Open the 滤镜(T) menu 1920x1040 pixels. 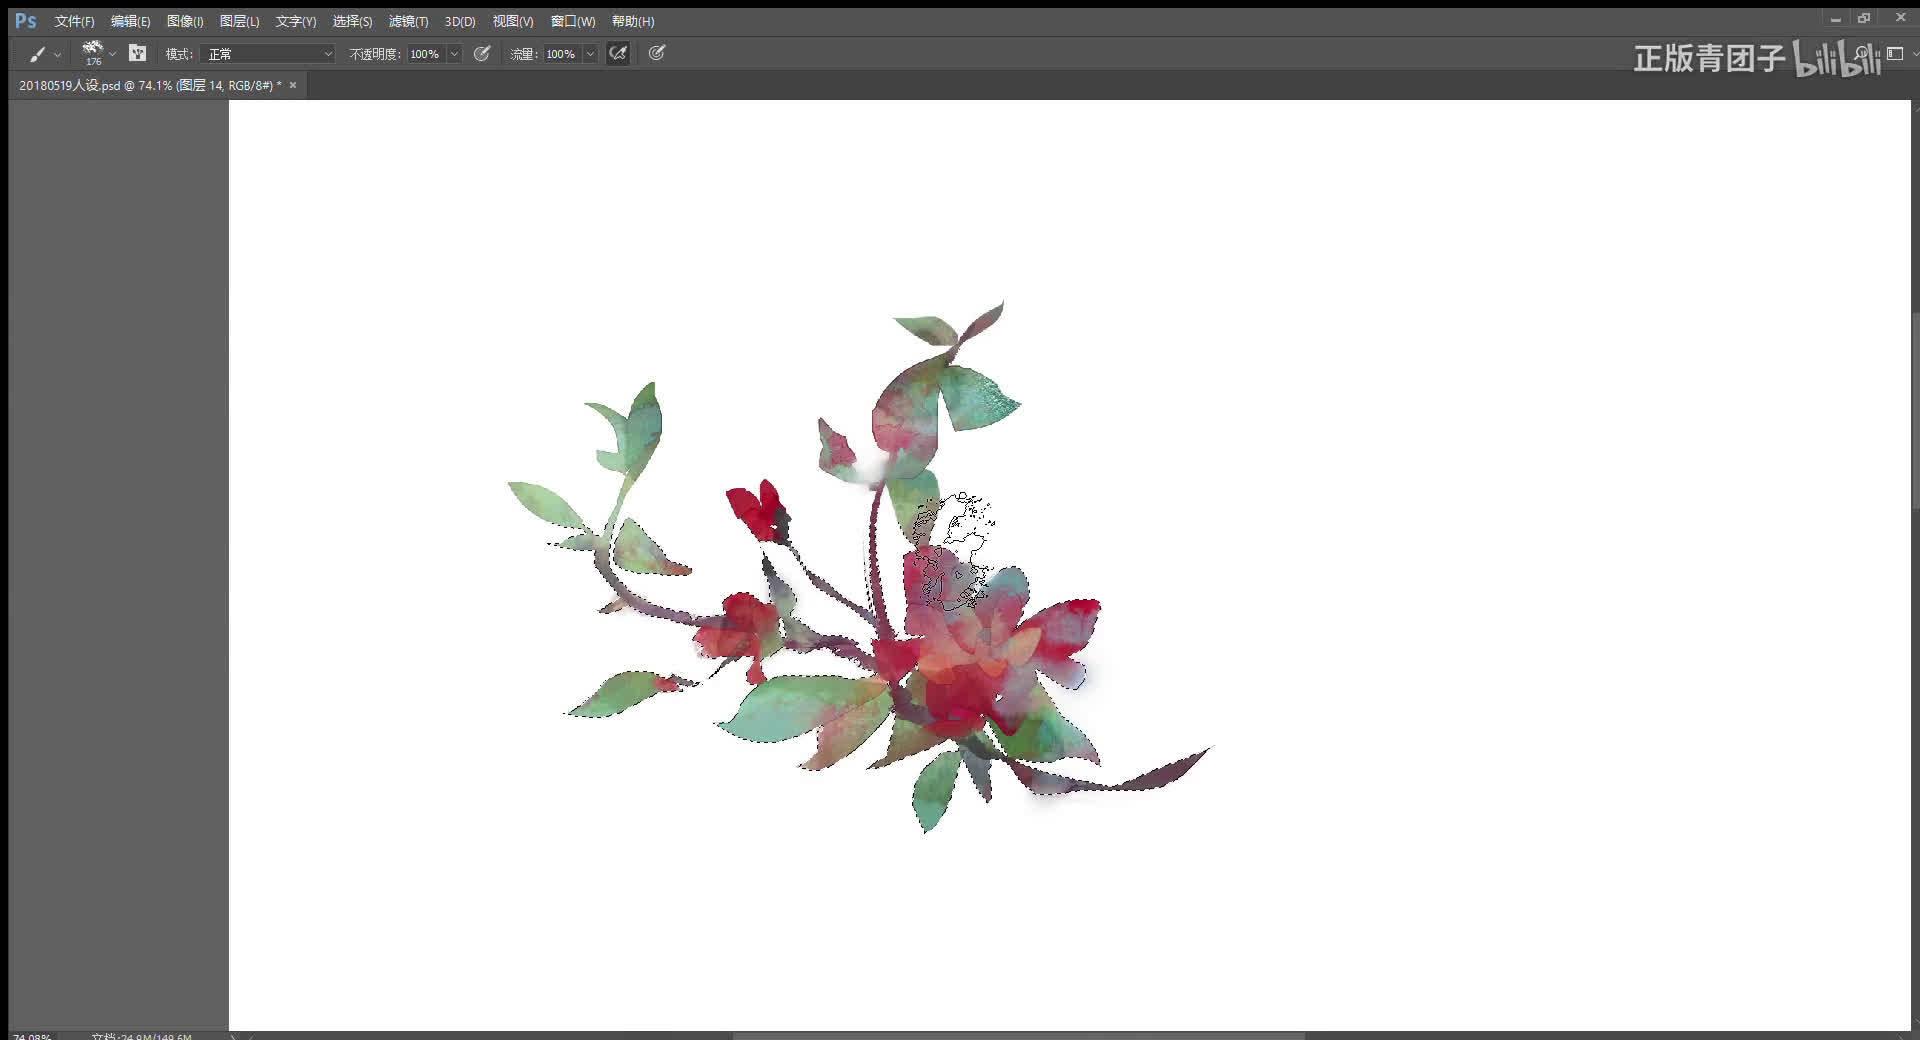(408, 21)
